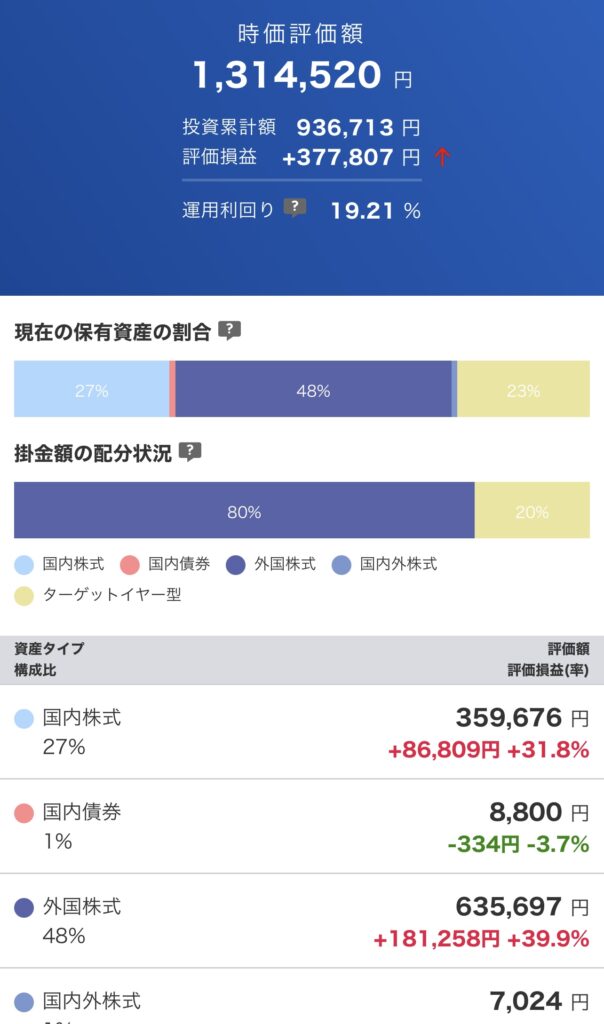Screen dimensions: 604x1024
Task: Tap the red up arrow beside 評価損益
Action: click(442, 157)
